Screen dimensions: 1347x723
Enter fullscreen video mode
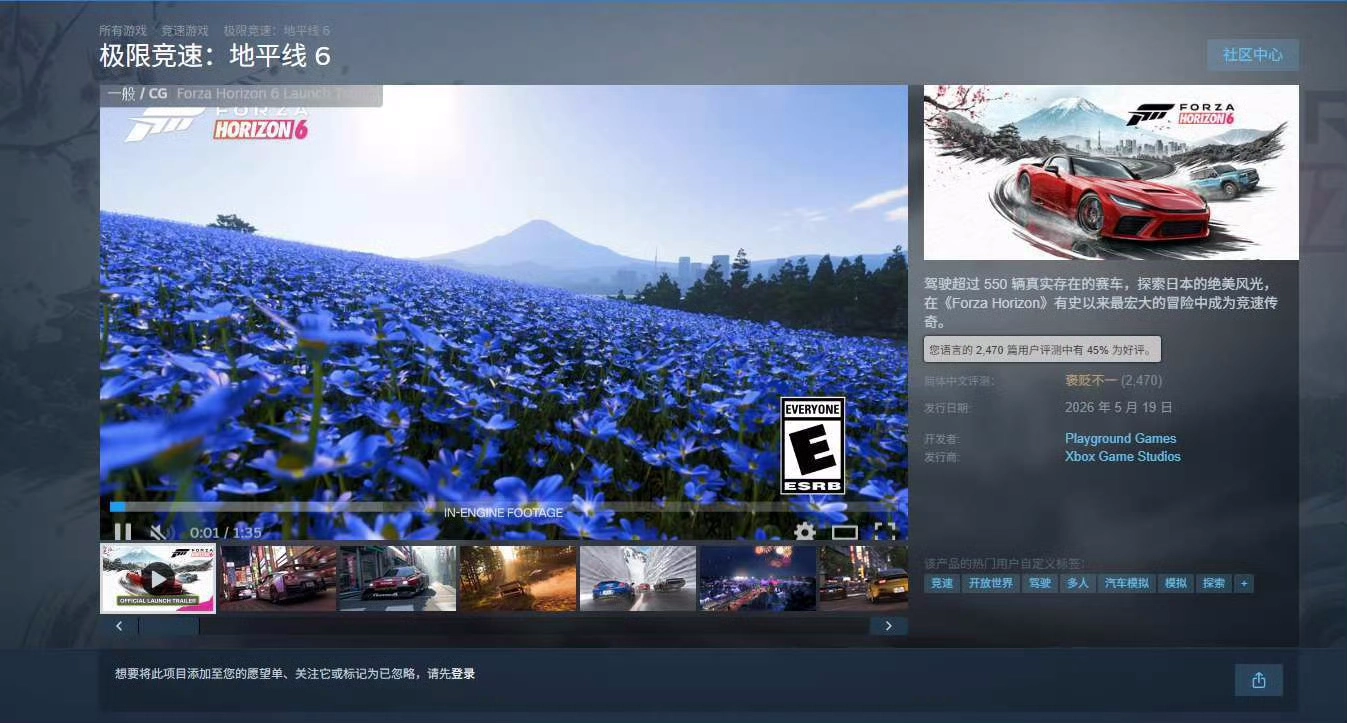tap(885, 532)
